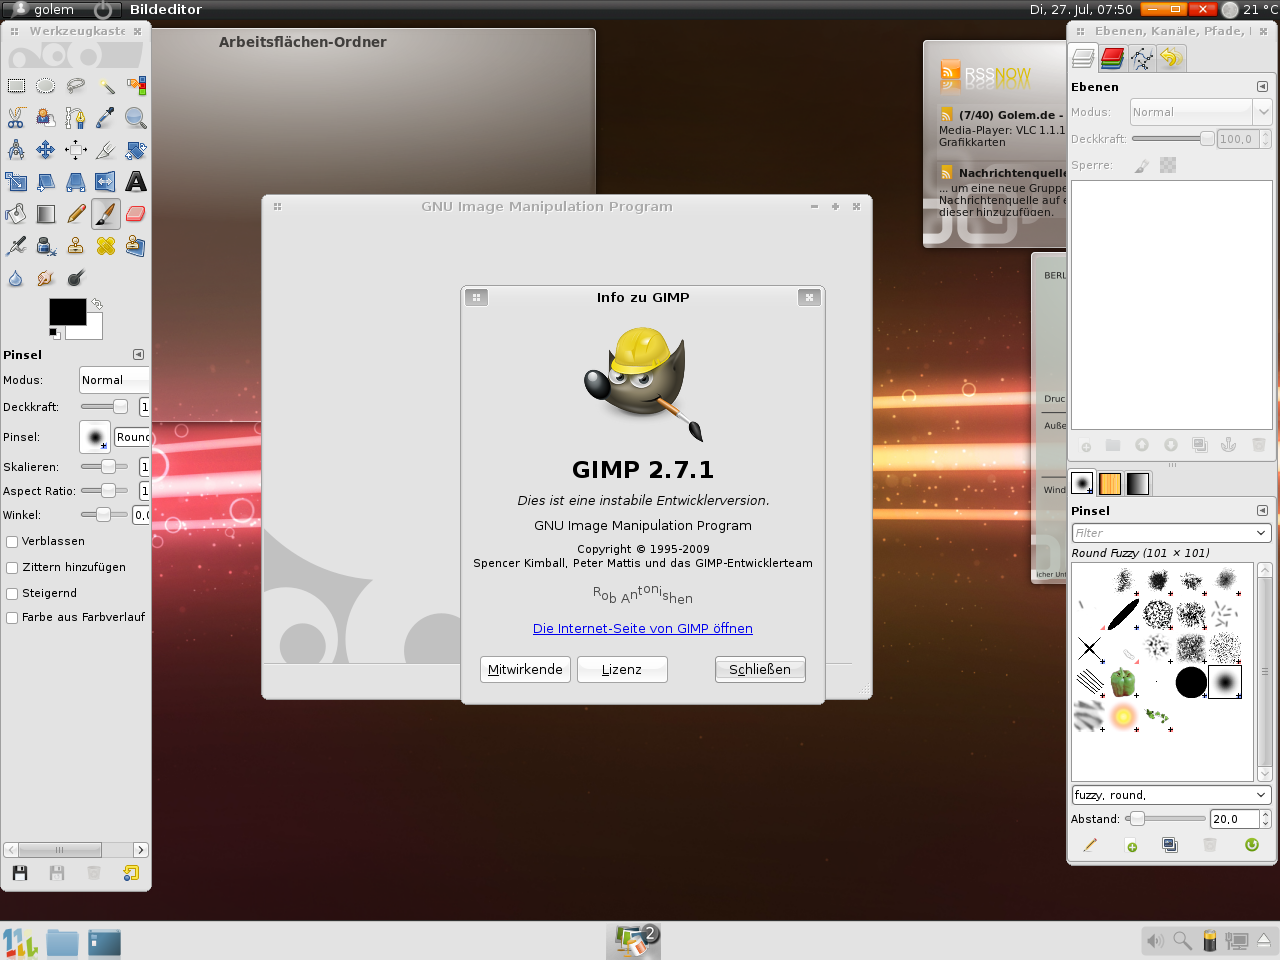Pick the Color Picker eyedropper tool
Image resolution: width=1280 pixels, height=960 pixels.
point(106,117)
